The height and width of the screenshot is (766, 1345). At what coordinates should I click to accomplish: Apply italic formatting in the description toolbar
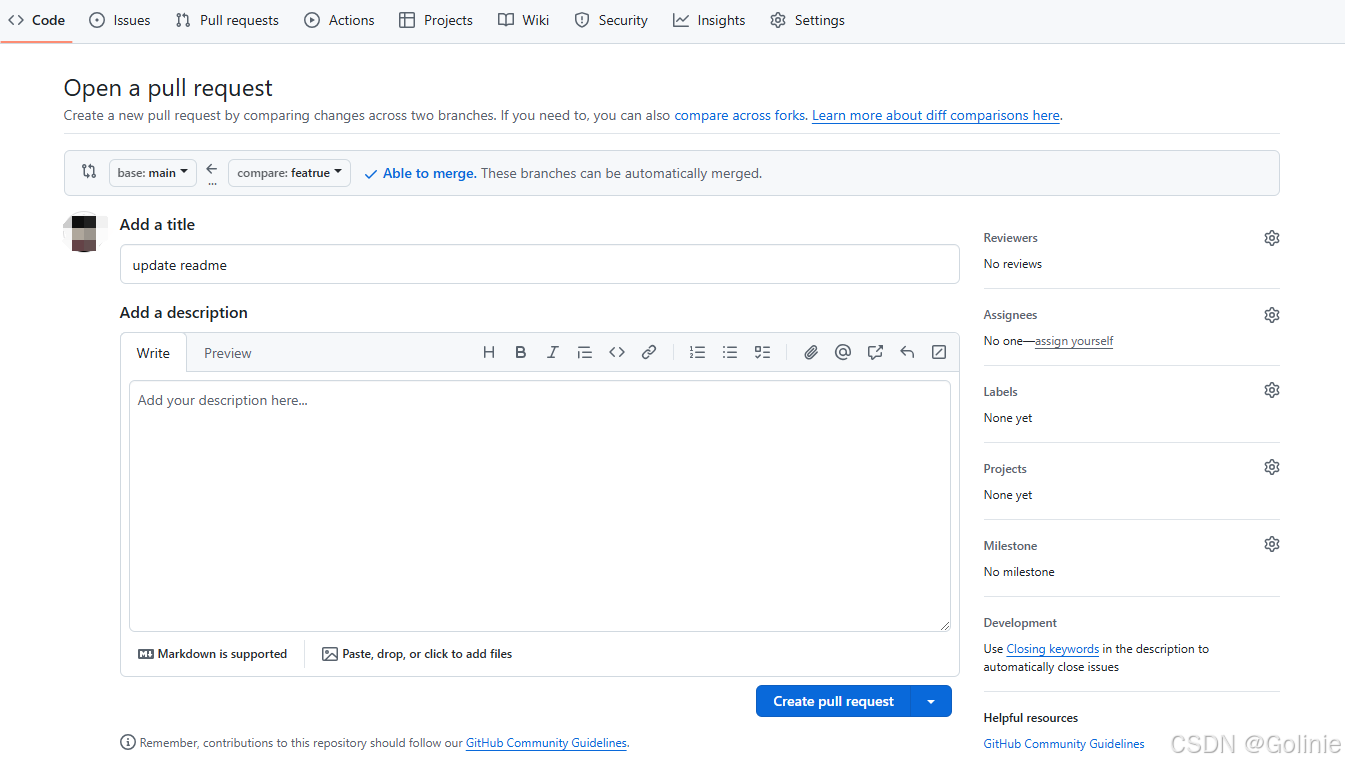[x=553, y=352]
